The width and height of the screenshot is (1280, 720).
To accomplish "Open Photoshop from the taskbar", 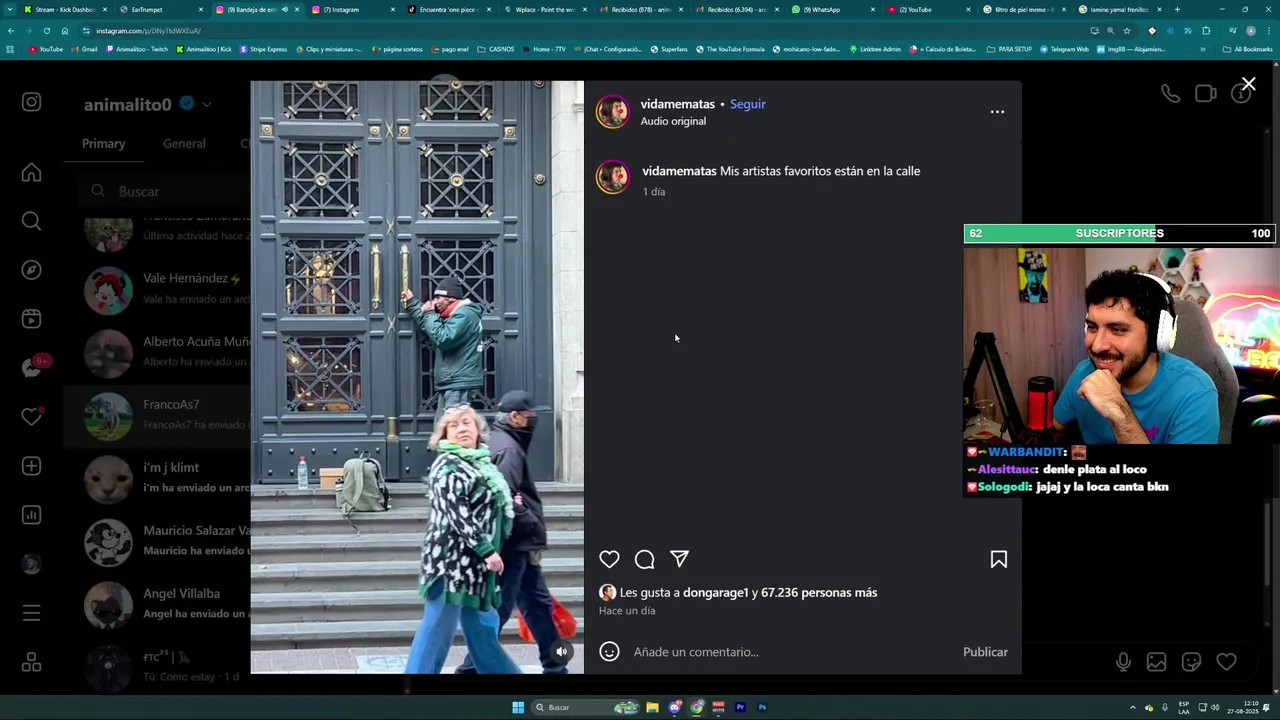I will tap(762, 707).
